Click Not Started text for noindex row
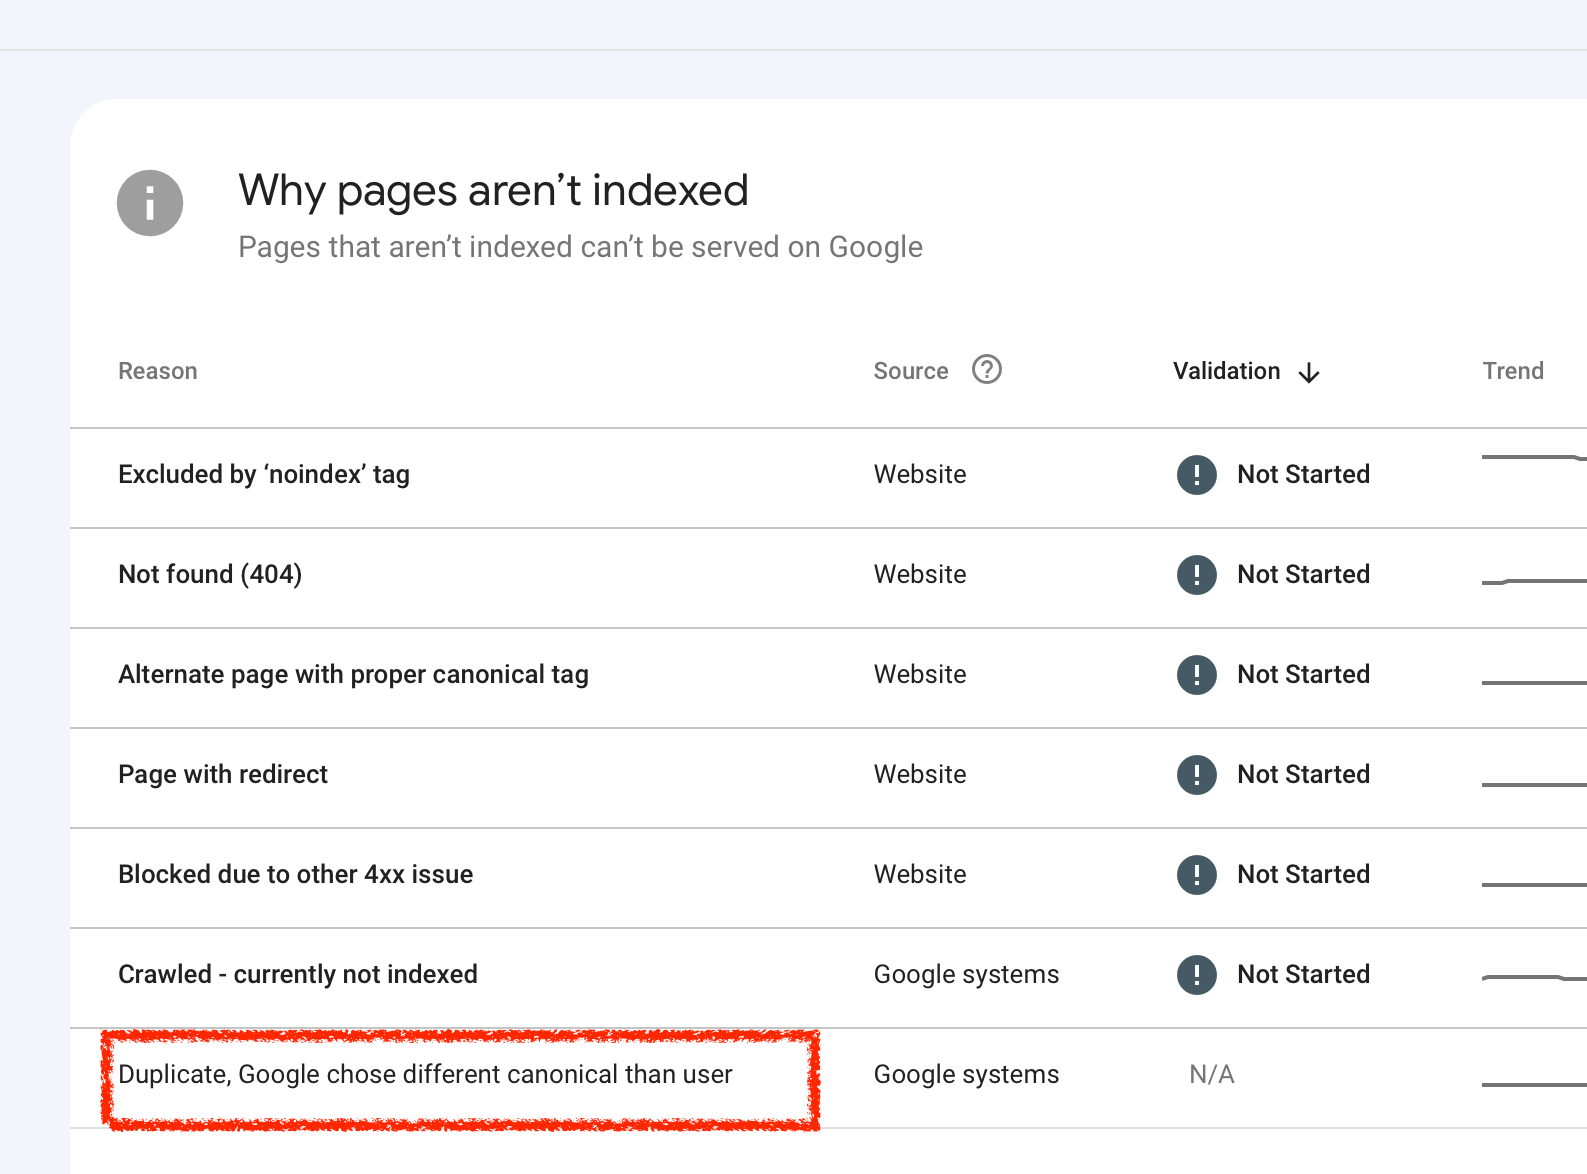The width and height of the screenshot is (1587, 1174). click(x=1304, y=474)
